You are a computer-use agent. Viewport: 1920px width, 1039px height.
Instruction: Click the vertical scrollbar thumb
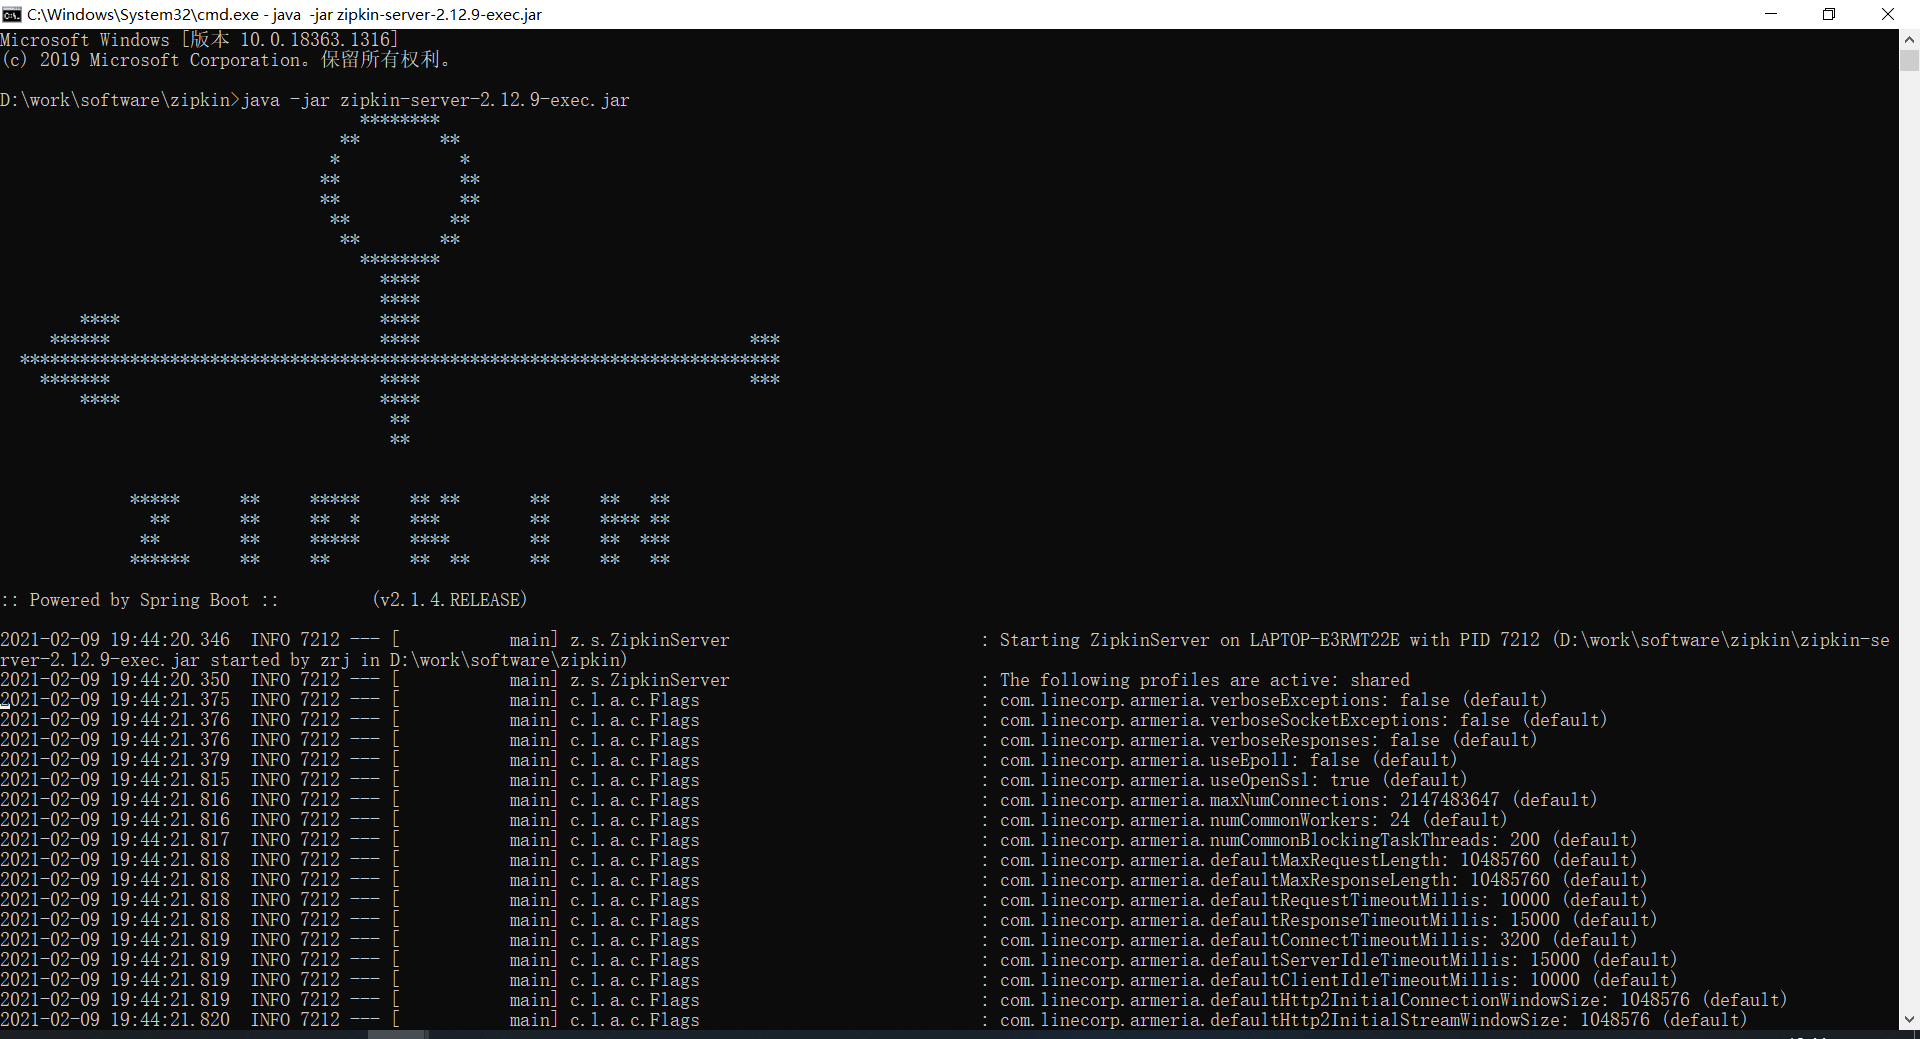(x=1909, y=60)
